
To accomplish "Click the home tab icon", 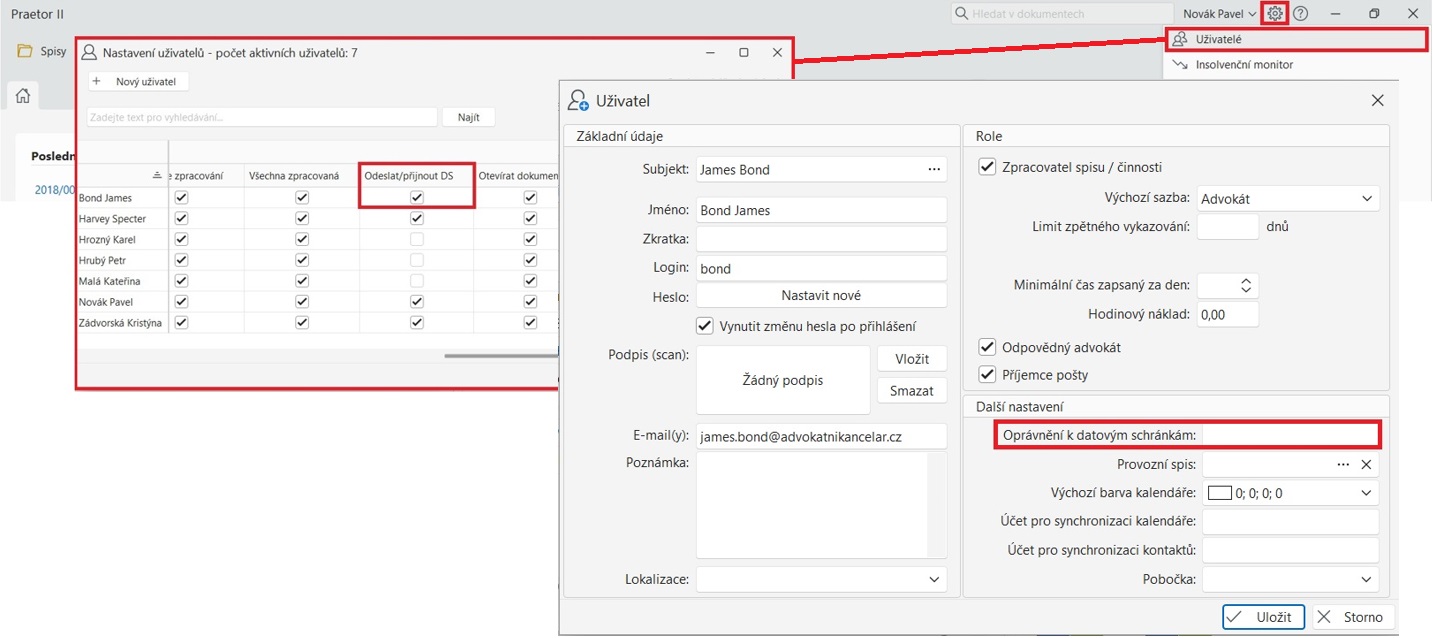I will coord(22,96).
